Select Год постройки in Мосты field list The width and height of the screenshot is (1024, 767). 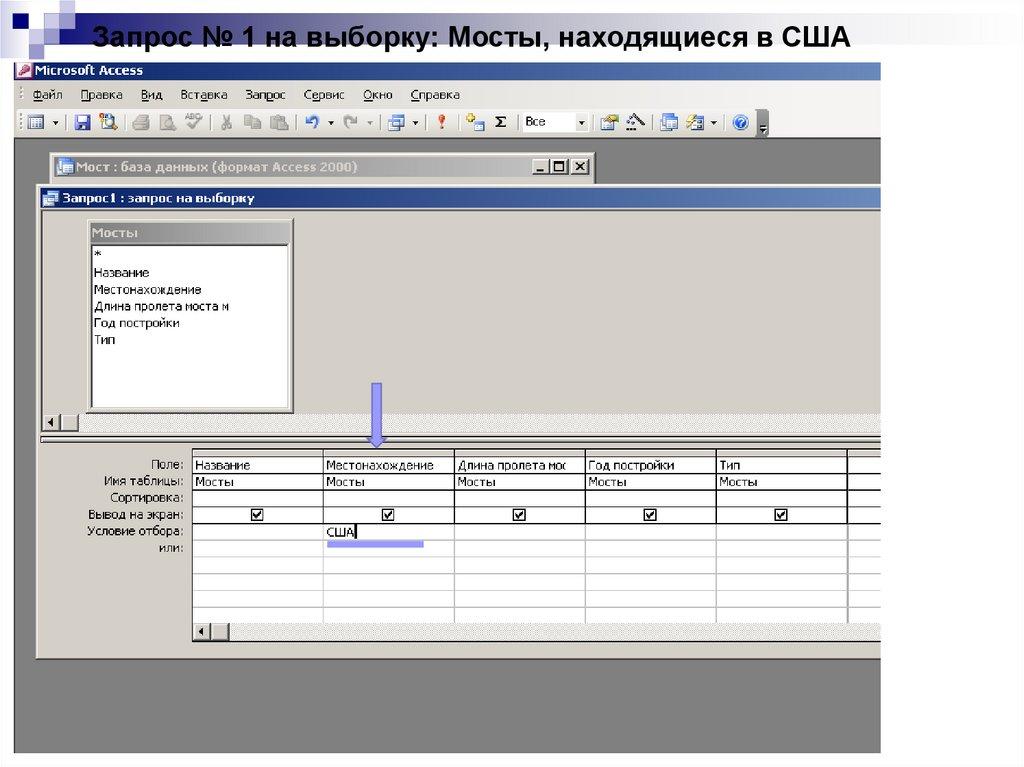point(136,323)
